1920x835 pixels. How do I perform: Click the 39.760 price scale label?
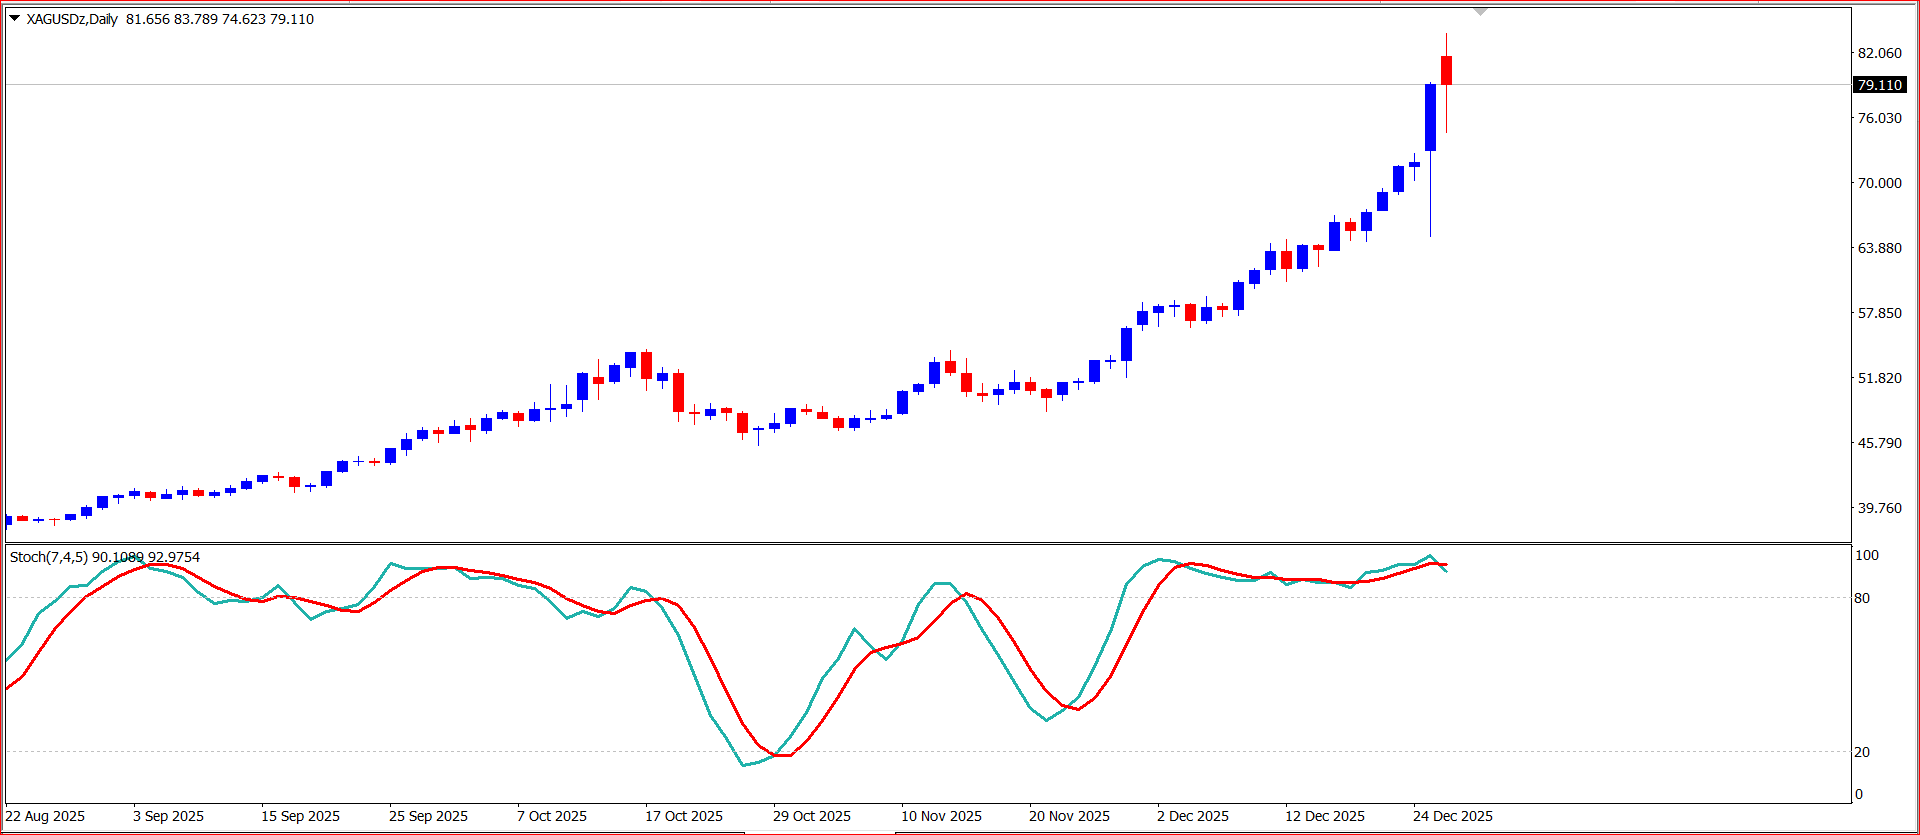pyautogui.click(x=1879, y=508)
